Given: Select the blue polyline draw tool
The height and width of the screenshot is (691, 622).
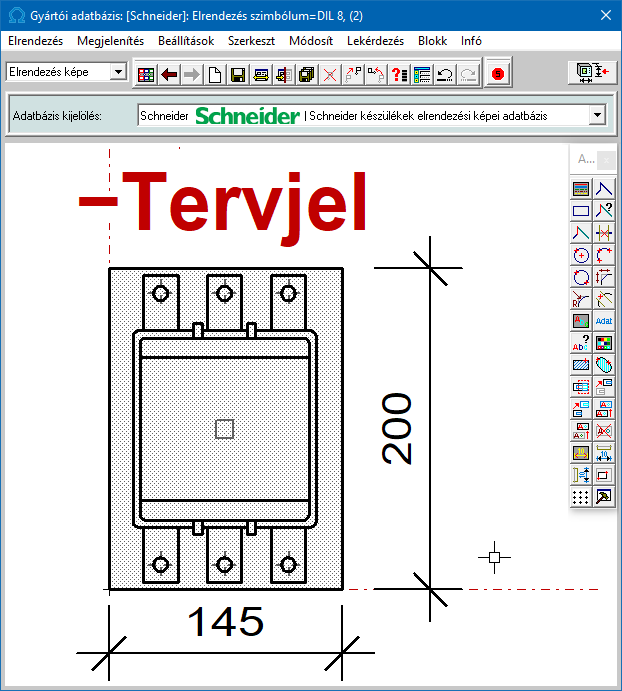Looking at the screenshot, I should 604,189.
